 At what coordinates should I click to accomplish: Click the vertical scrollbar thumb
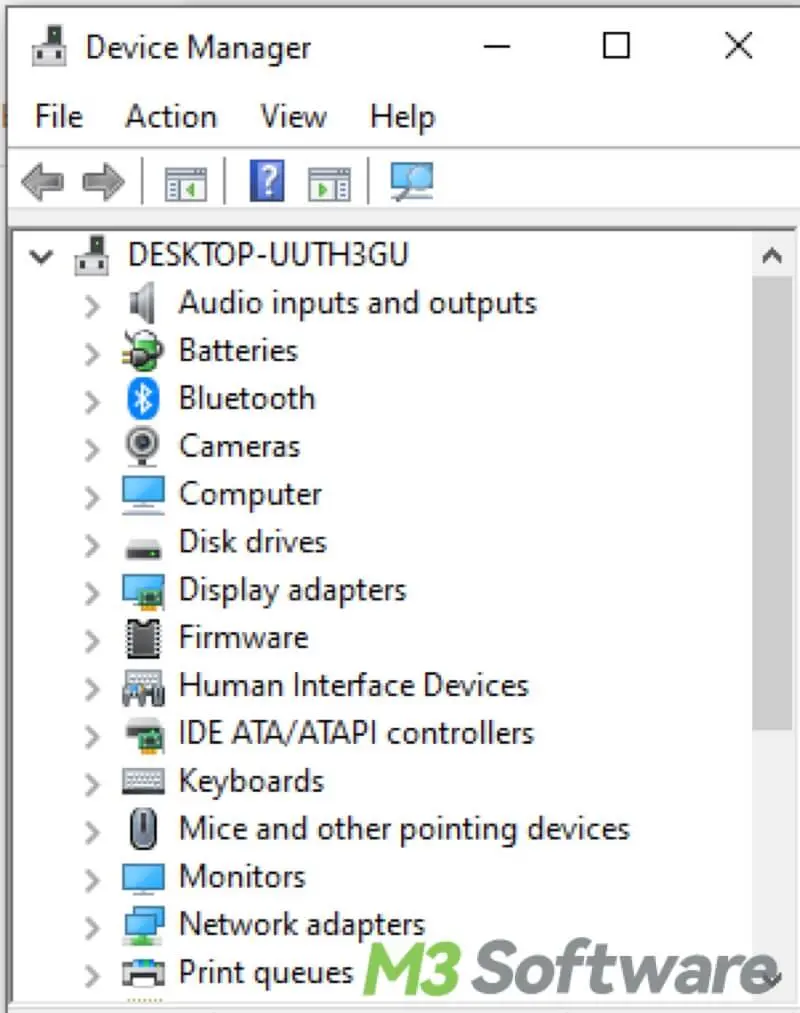point(772,504)
